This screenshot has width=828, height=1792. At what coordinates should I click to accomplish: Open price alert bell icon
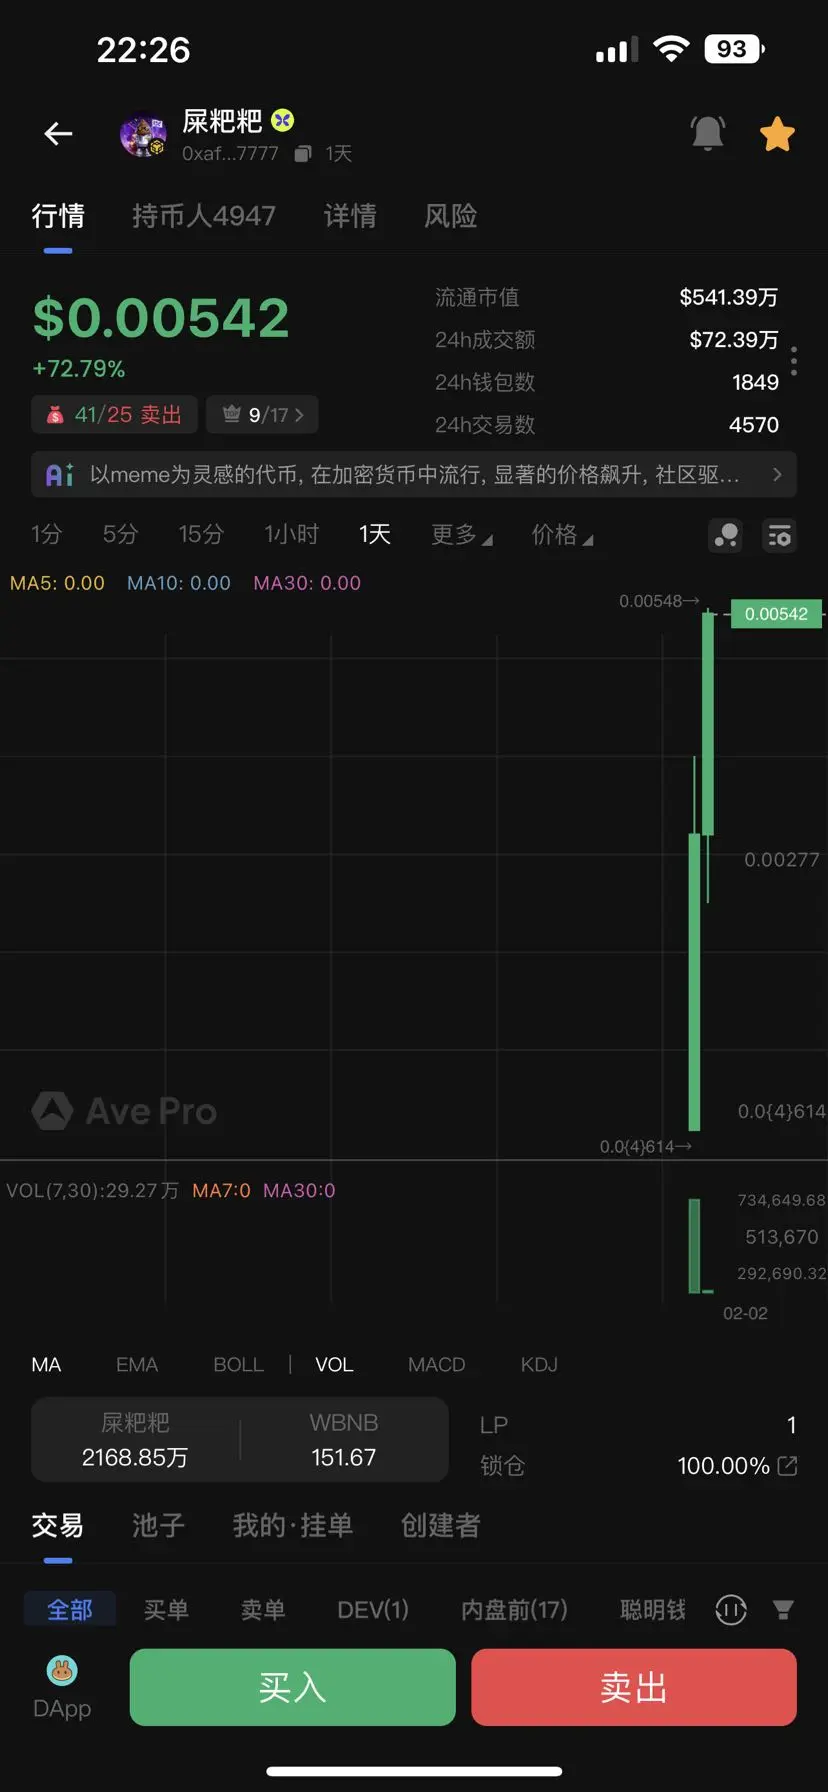pyautogui.click(x=708, y=133)
